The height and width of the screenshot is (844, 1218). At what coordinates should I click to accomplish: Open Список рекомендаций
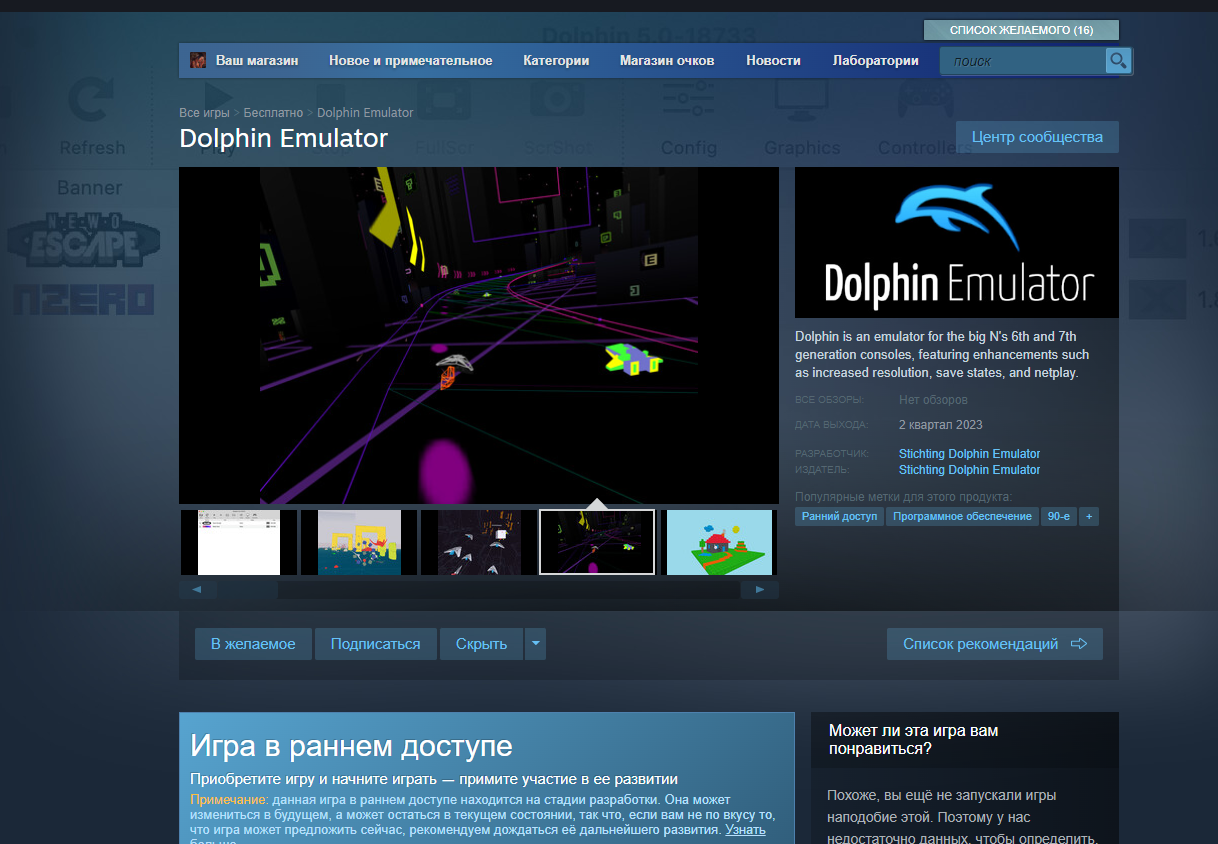(x=995, y=644)
